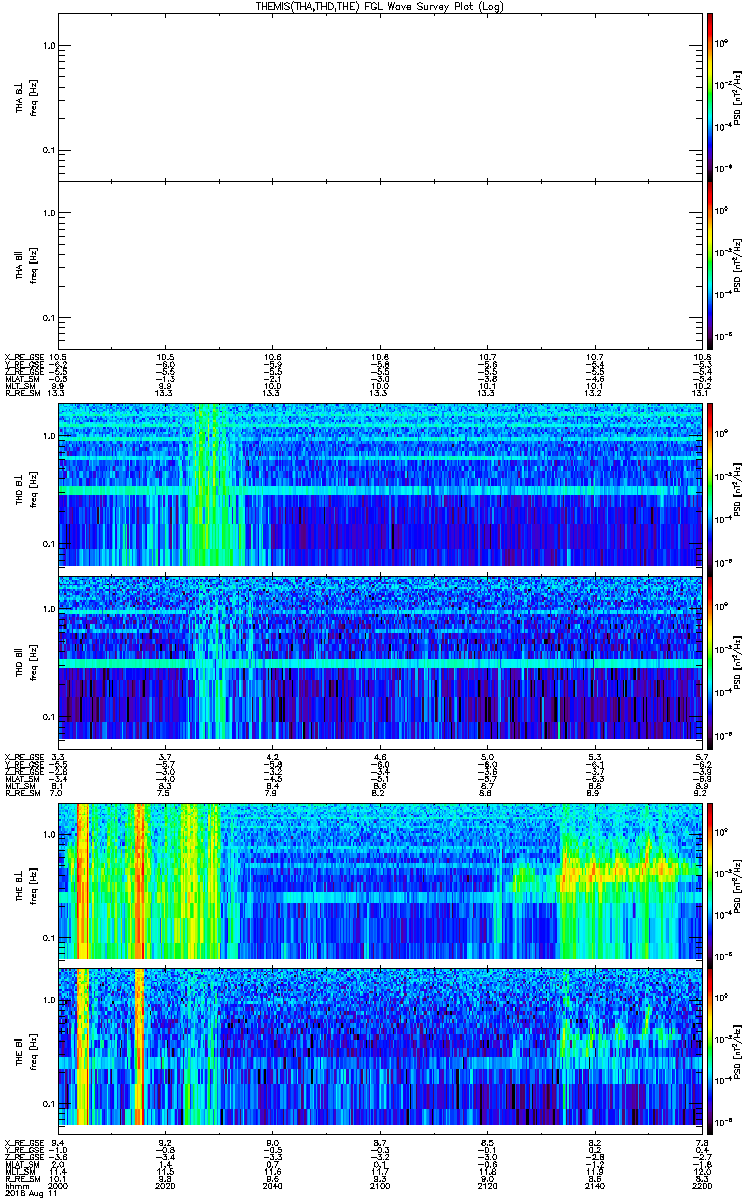Click the 2120 time tick label

[487, 1185]
